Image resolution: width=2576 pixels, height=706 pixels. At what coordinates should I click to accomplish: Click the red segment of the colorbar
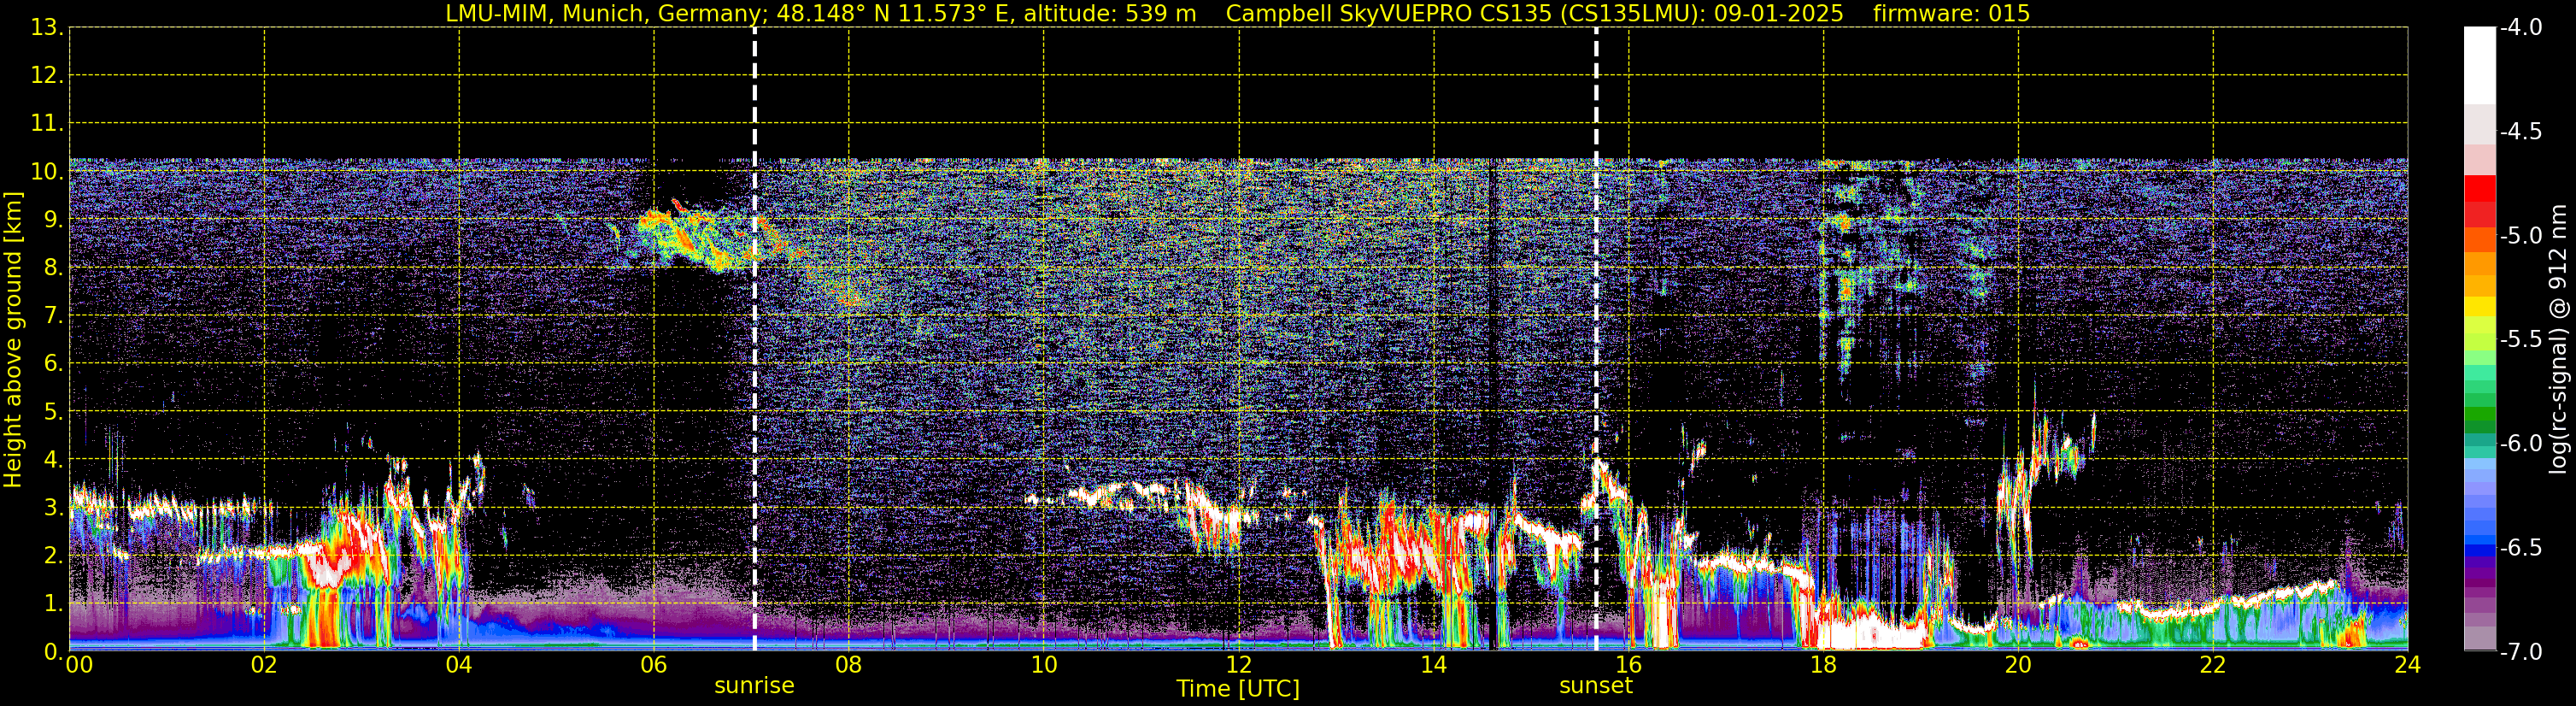point(2479,189)
